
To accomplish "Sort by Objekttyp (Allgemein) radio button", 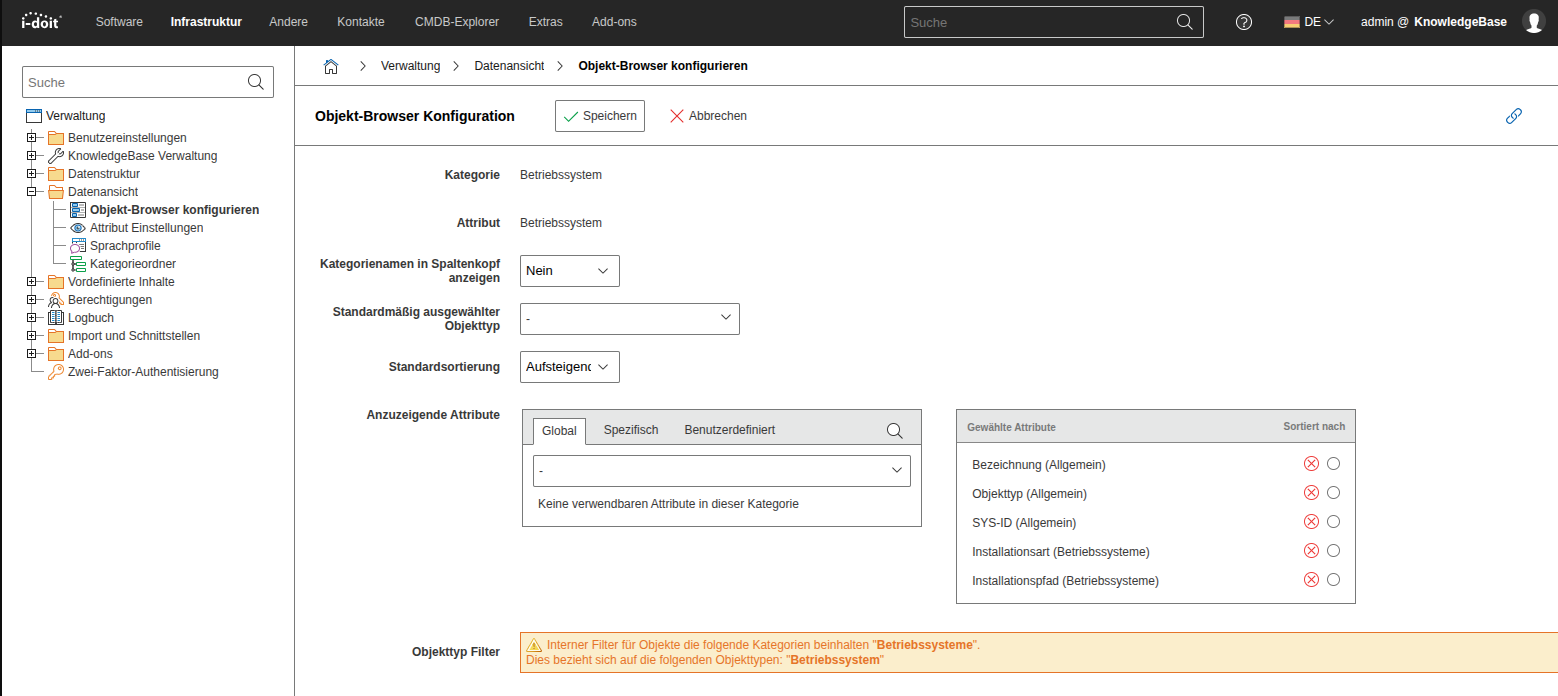I will coord(1333,493).
